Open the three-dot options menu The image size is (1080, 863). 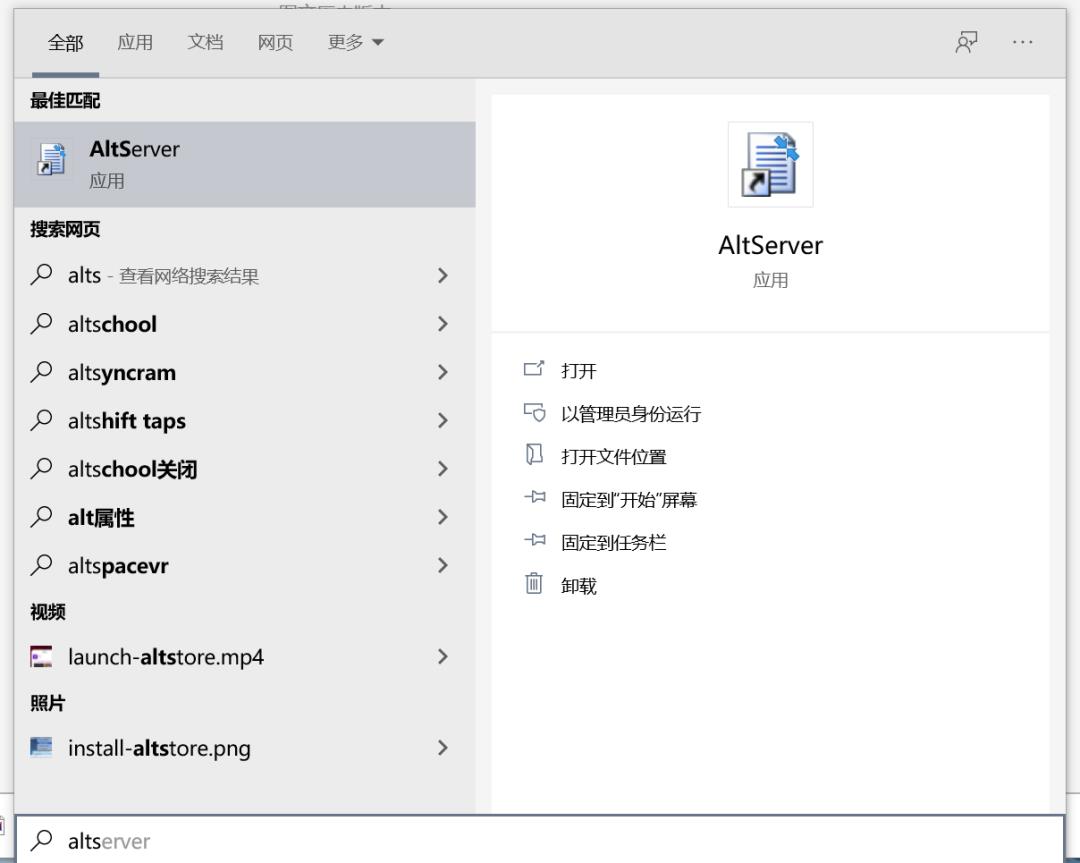[x=1022, y=43]
